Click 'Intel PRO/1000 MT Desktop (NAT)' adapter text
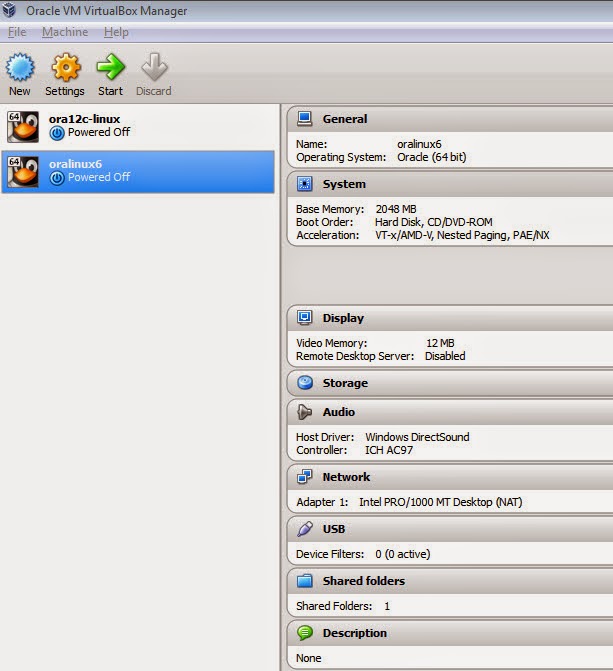The height and width of the screenshot is (671, 613). 440,502
